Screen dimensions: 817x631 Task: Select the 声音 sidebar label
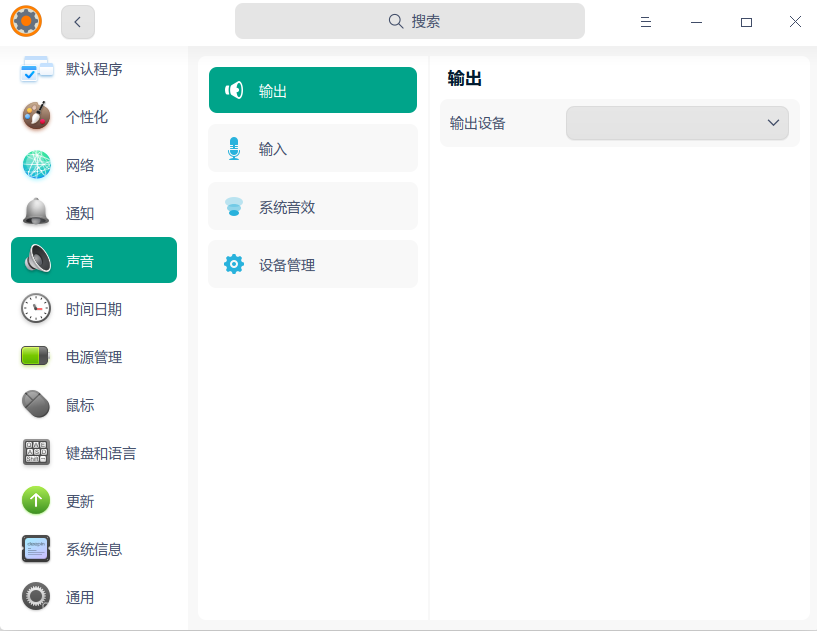[80, 261]
